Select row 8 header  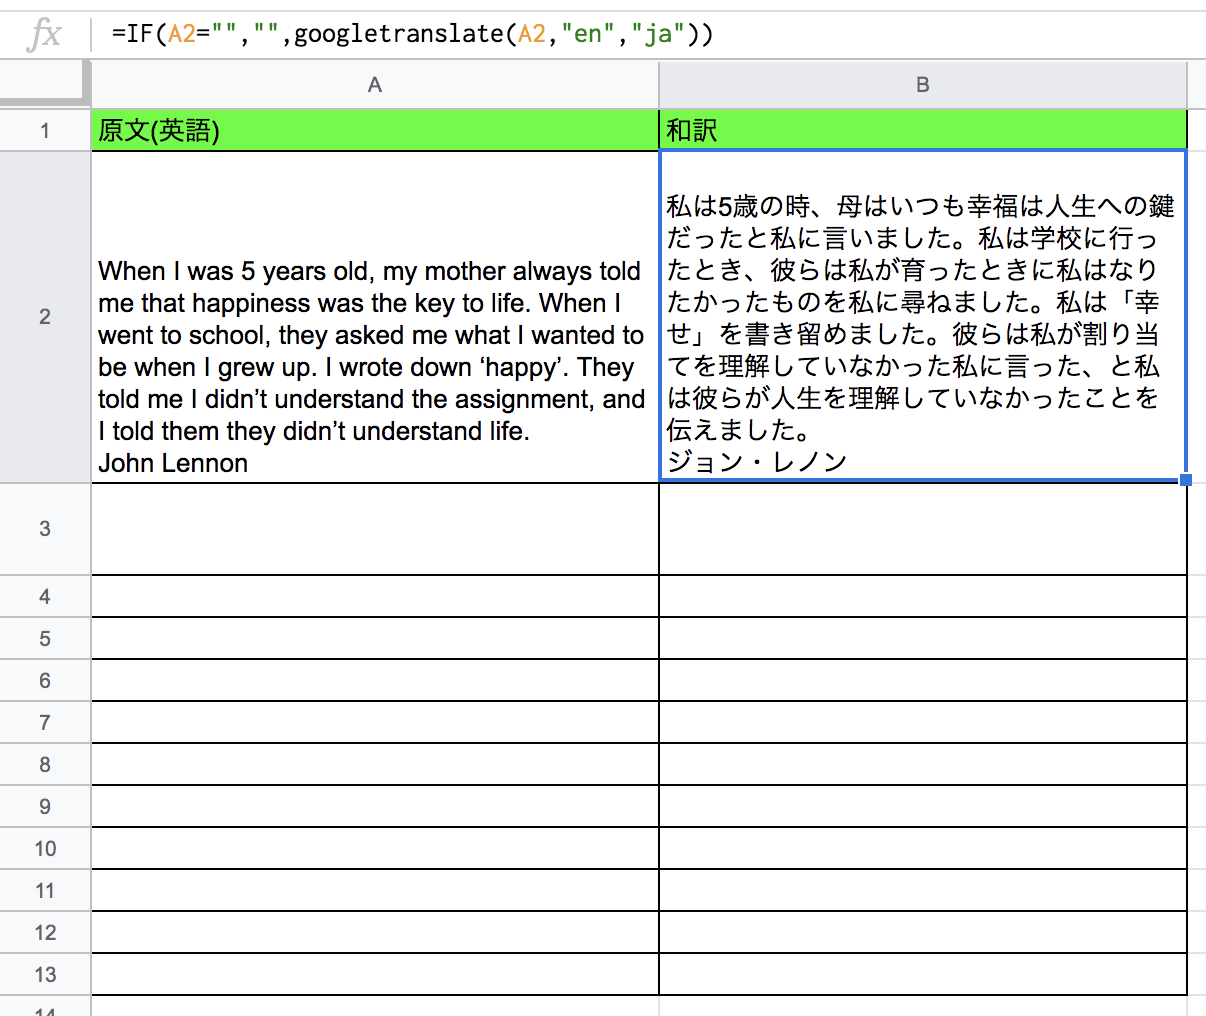point(45,764)
